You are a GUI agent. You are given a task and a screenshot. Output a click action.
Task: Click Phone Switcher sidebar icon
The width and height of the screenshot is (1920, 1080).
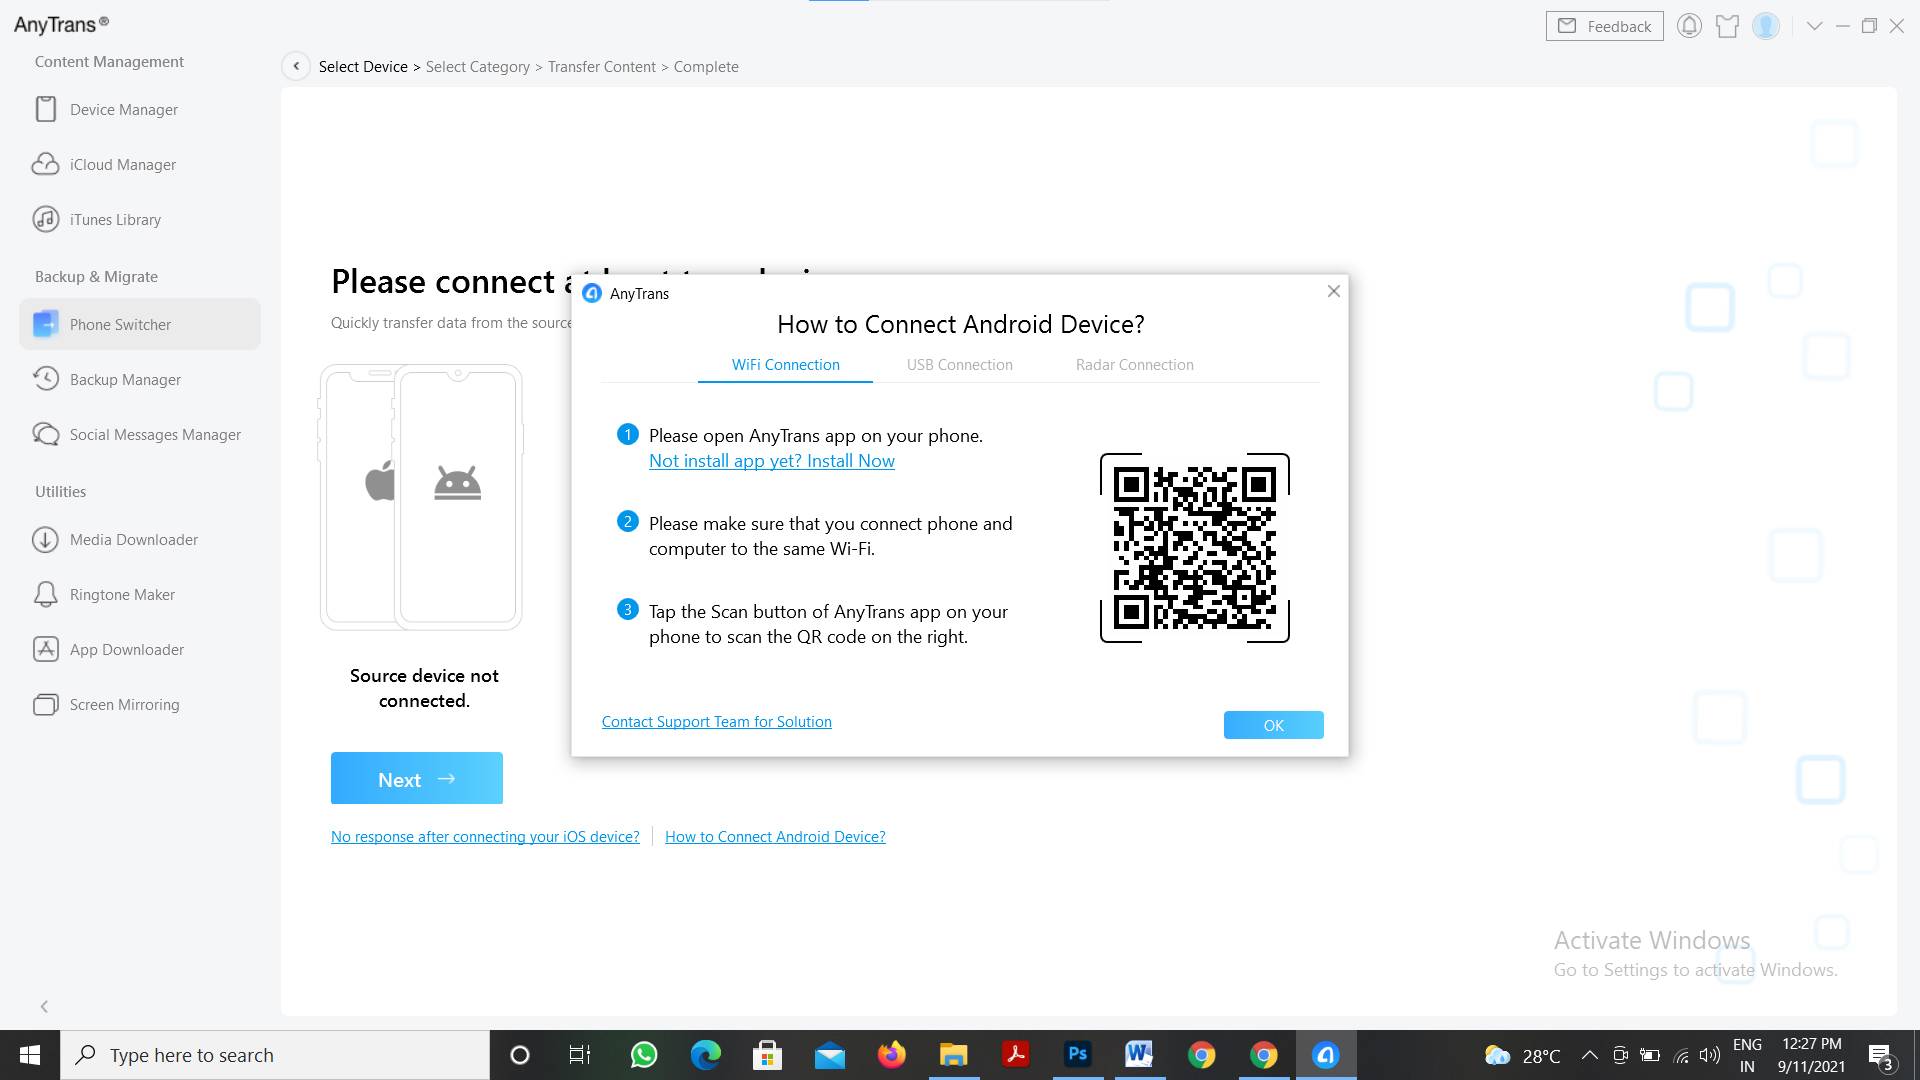(x=47, y=324)
